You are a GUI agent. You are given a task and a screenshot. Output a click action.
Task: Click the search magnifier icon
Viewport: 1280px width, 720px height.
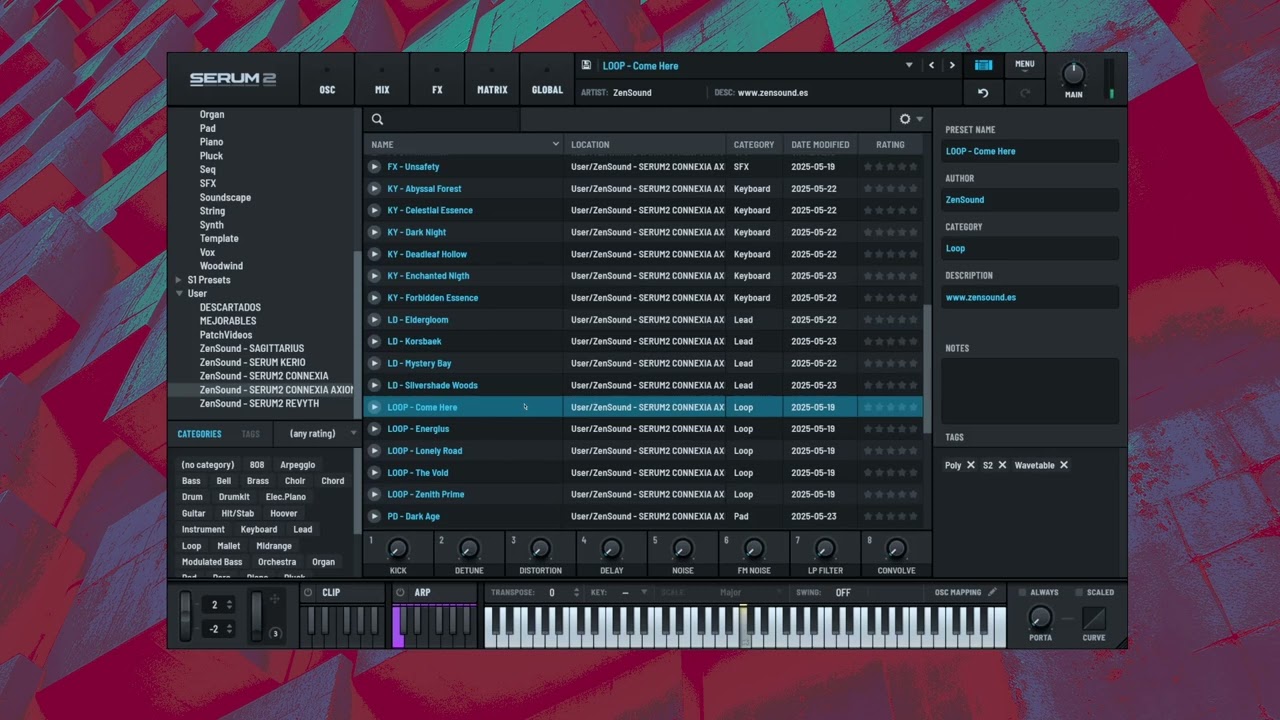pyautogui.click(x=378, y=119)
